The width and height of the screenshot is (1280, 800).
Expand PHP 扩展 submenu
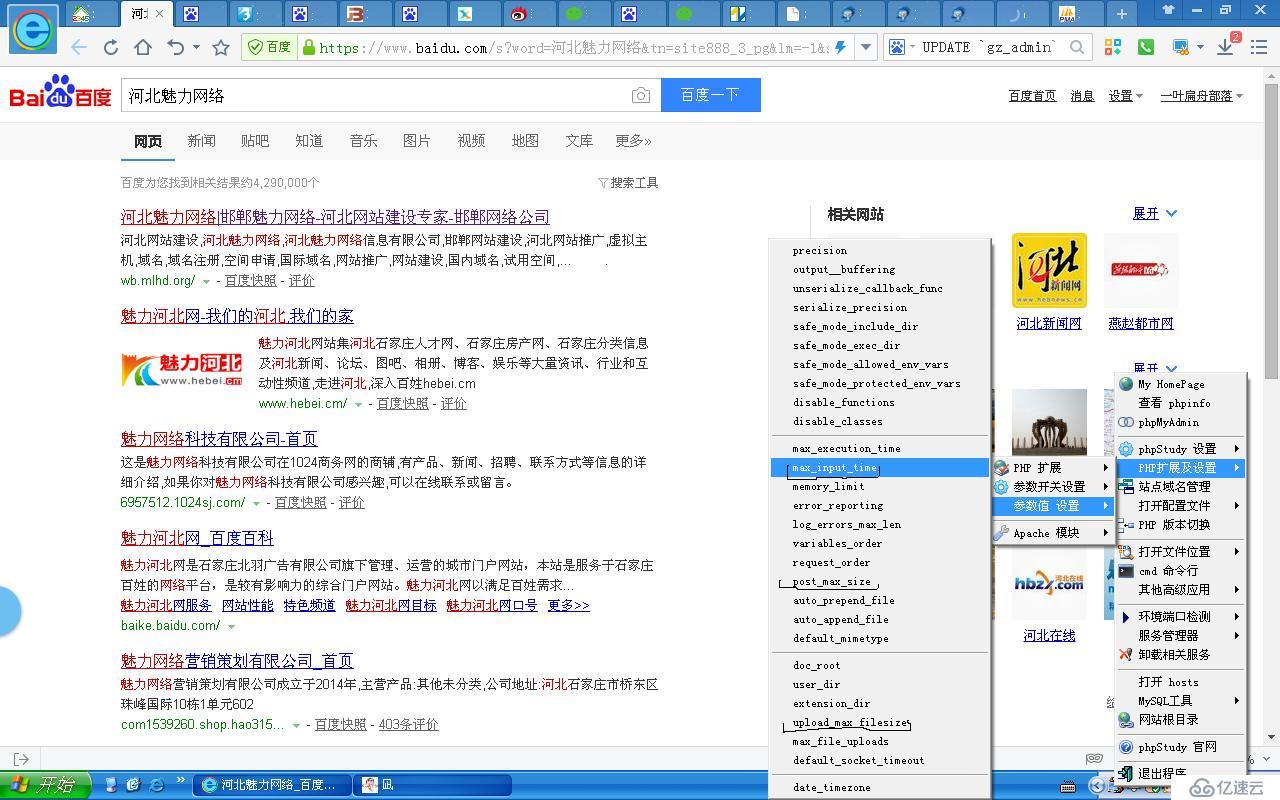(1052, 468)
